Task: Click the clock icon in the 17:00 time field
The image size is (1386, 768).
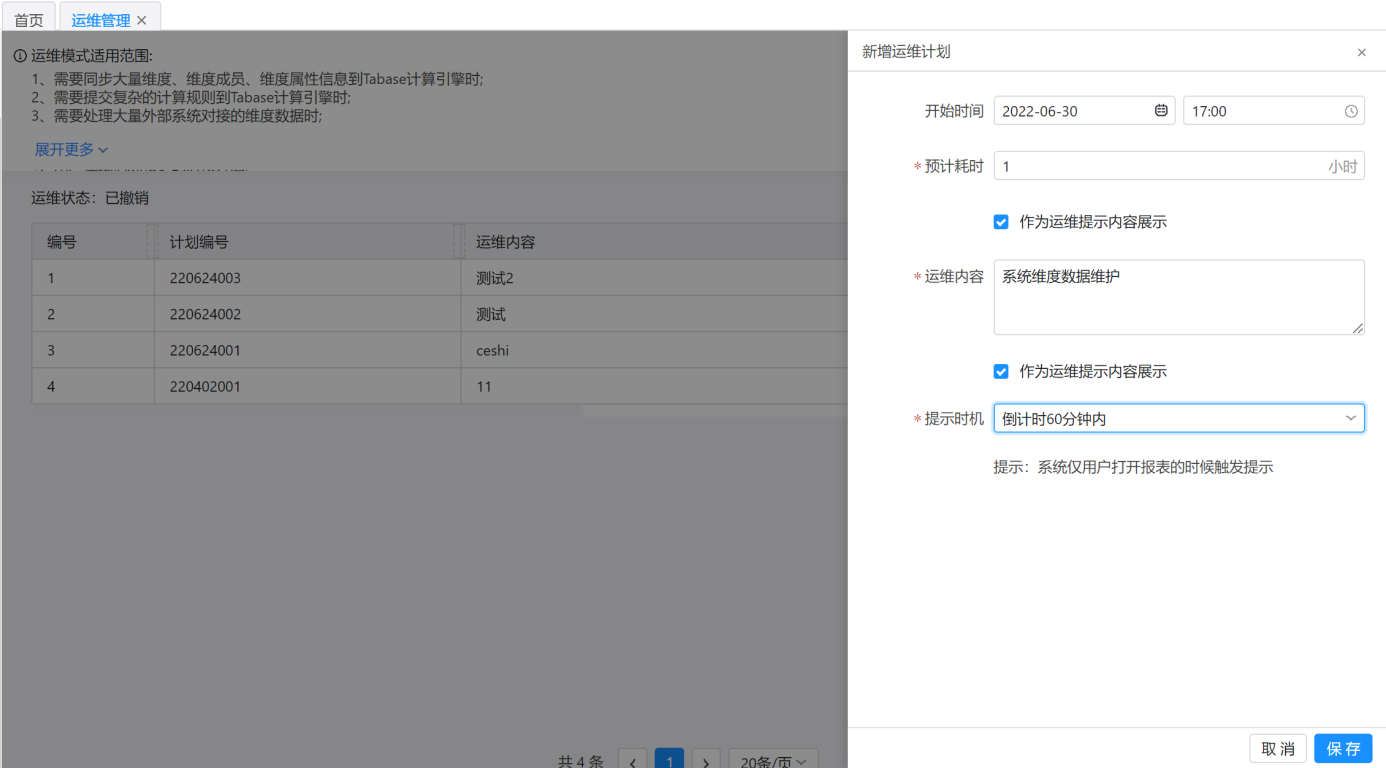Action: [x=1351, y=111]
